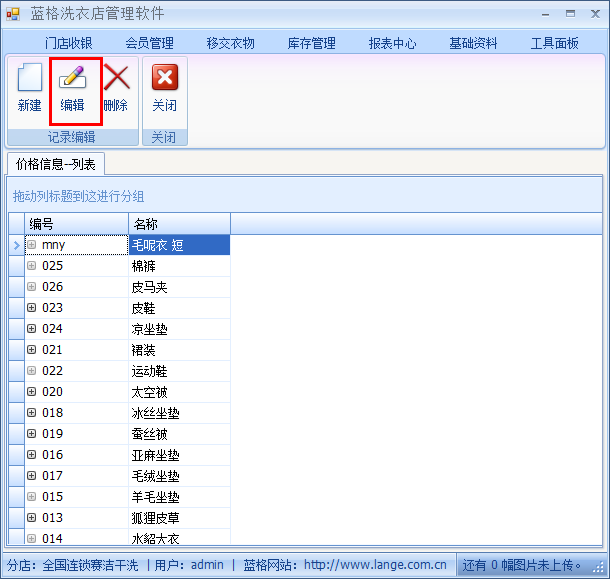Sort by the 编号 column header

76,224
